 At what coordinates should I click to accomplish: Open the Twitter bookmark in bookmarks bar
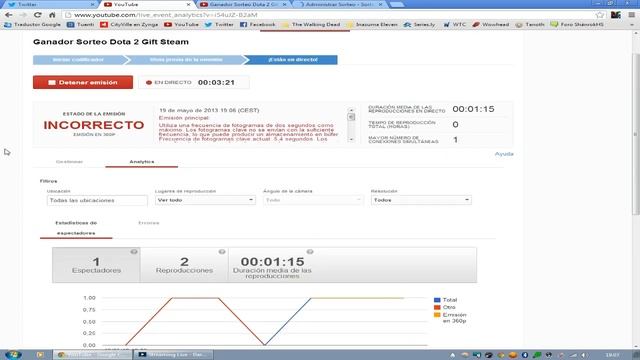219,24
